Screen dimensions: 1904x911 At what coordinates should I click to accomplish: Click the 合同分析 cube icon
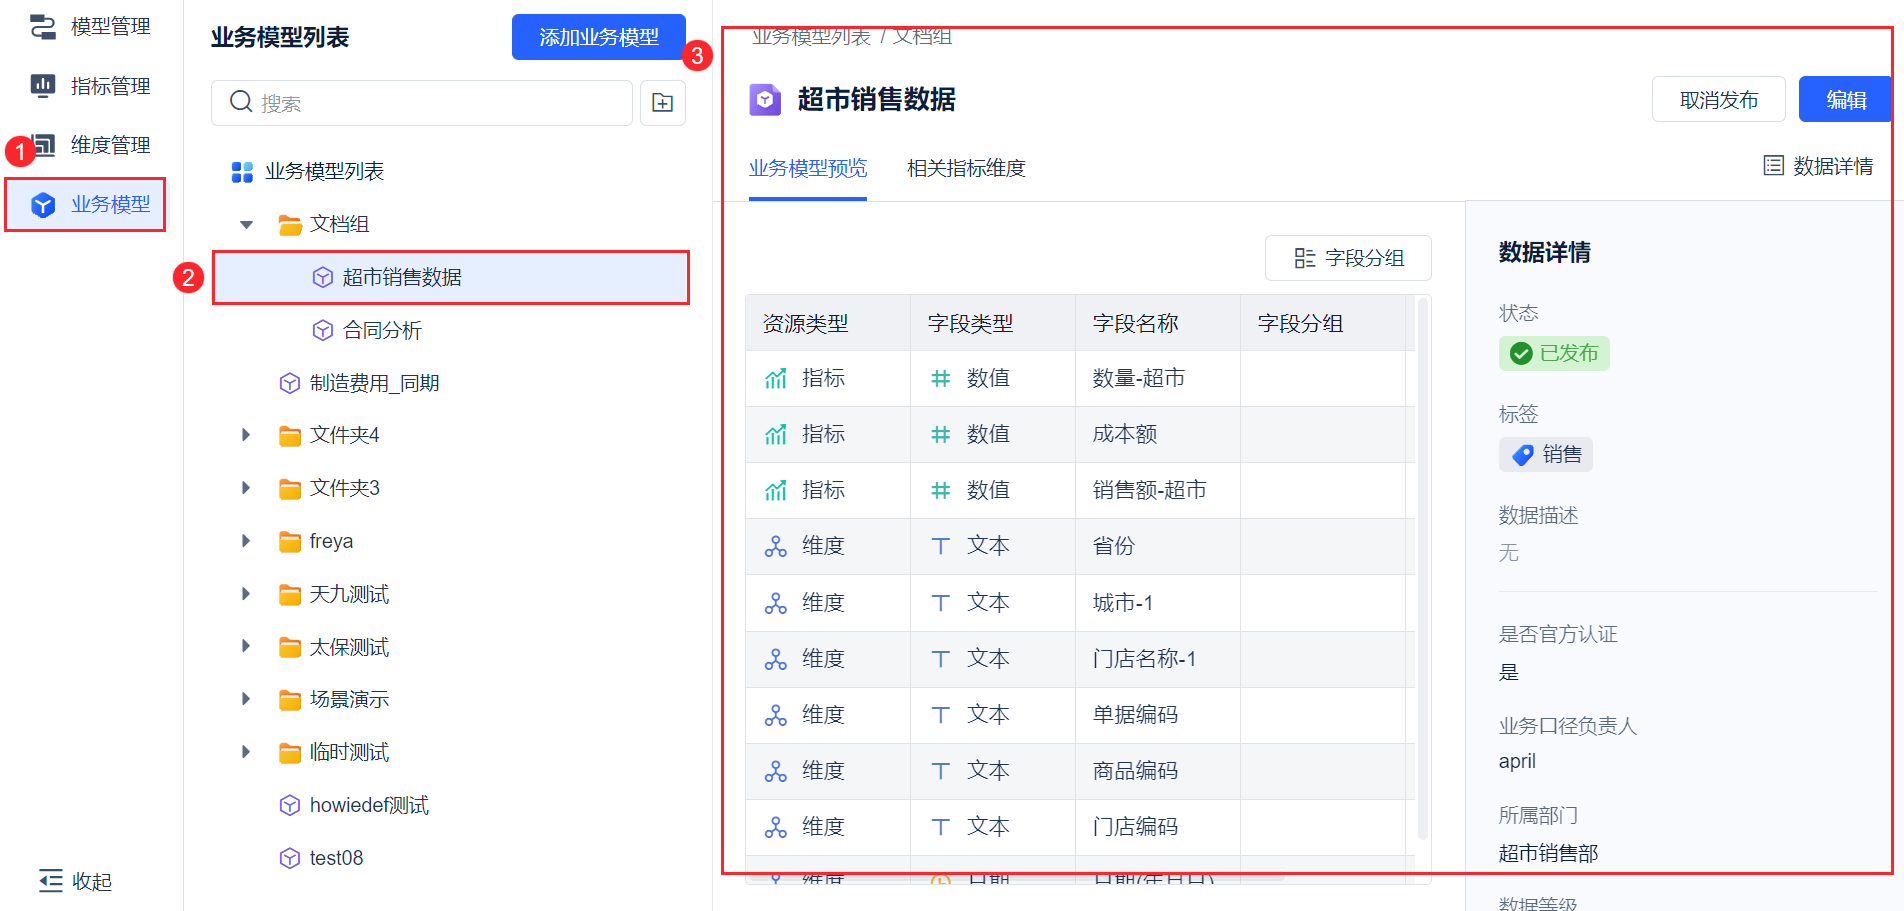pyautogui.click(x=323, y=330)
